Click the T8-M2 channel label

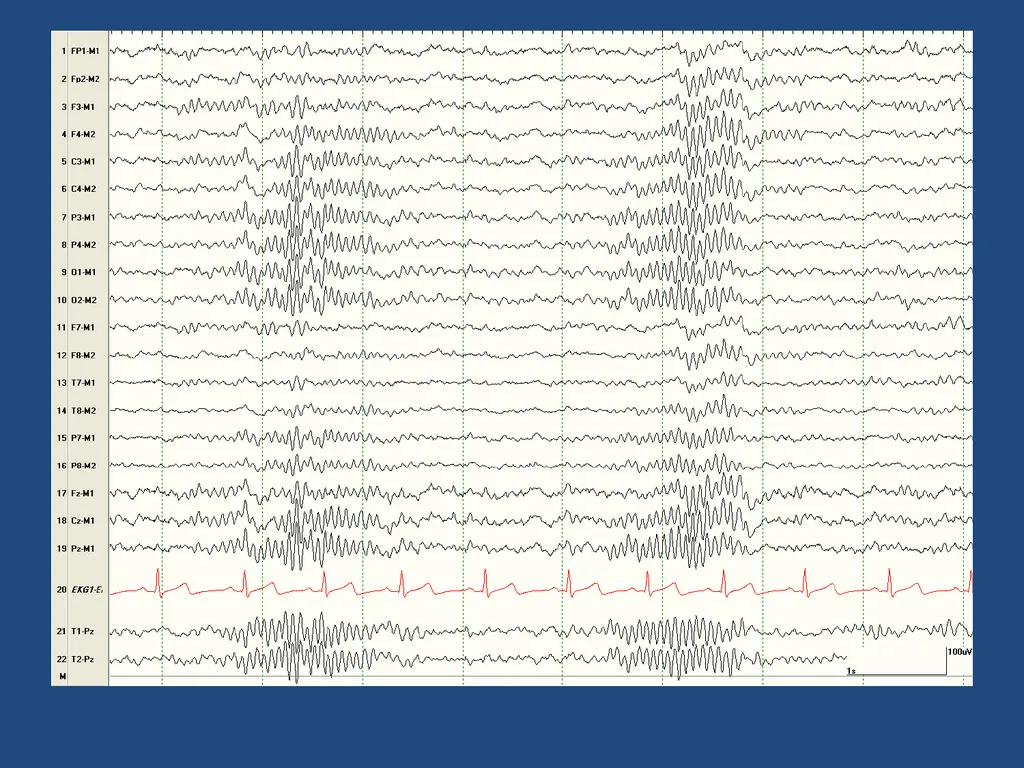84,410
